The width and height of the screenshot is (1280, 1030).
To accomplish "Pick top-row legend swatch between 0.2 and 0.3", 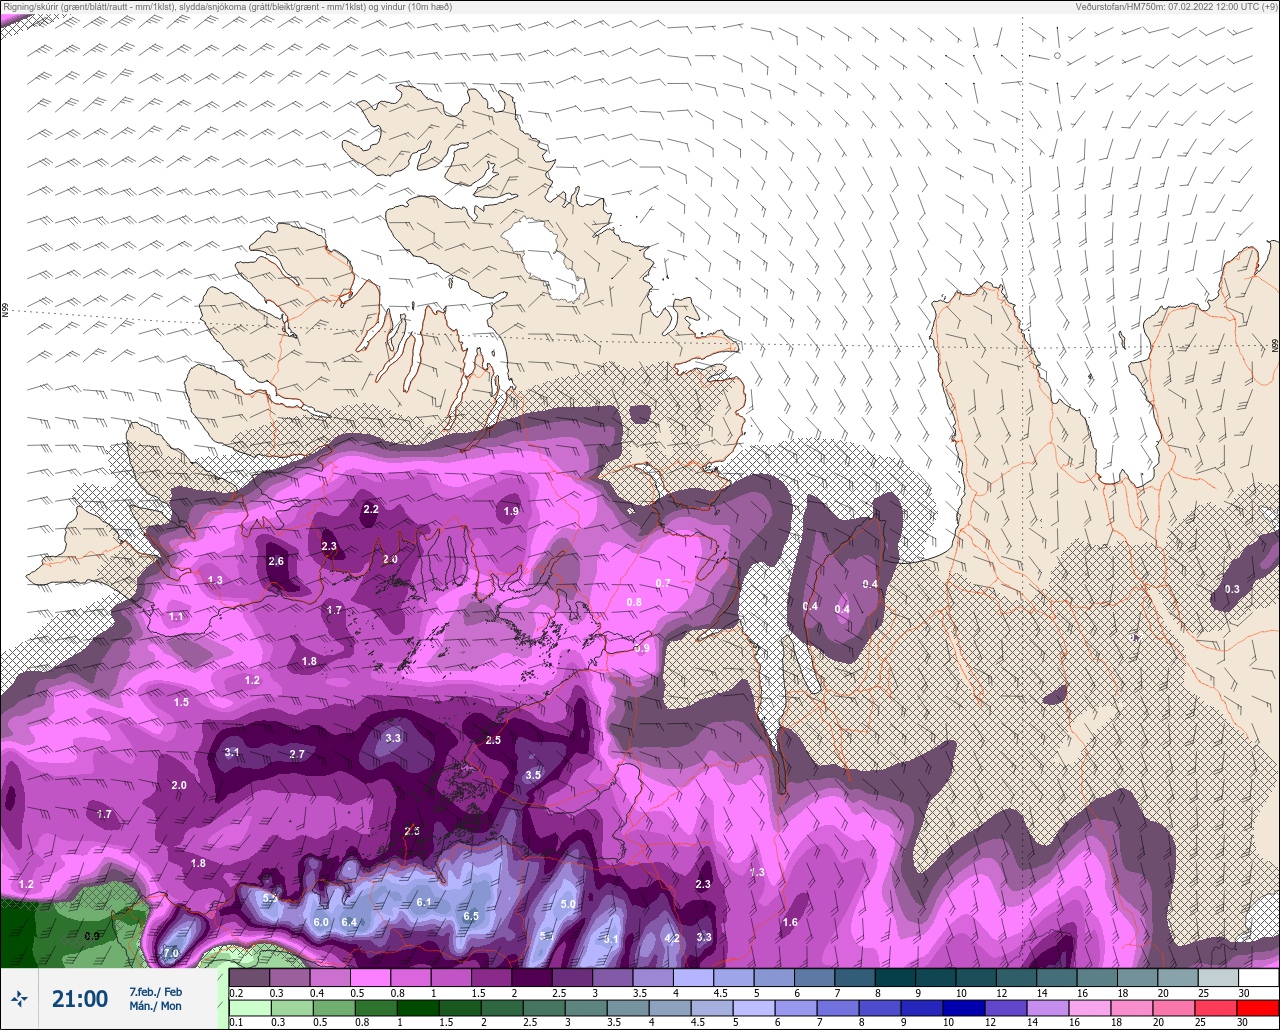I will [x=249, y=977].
